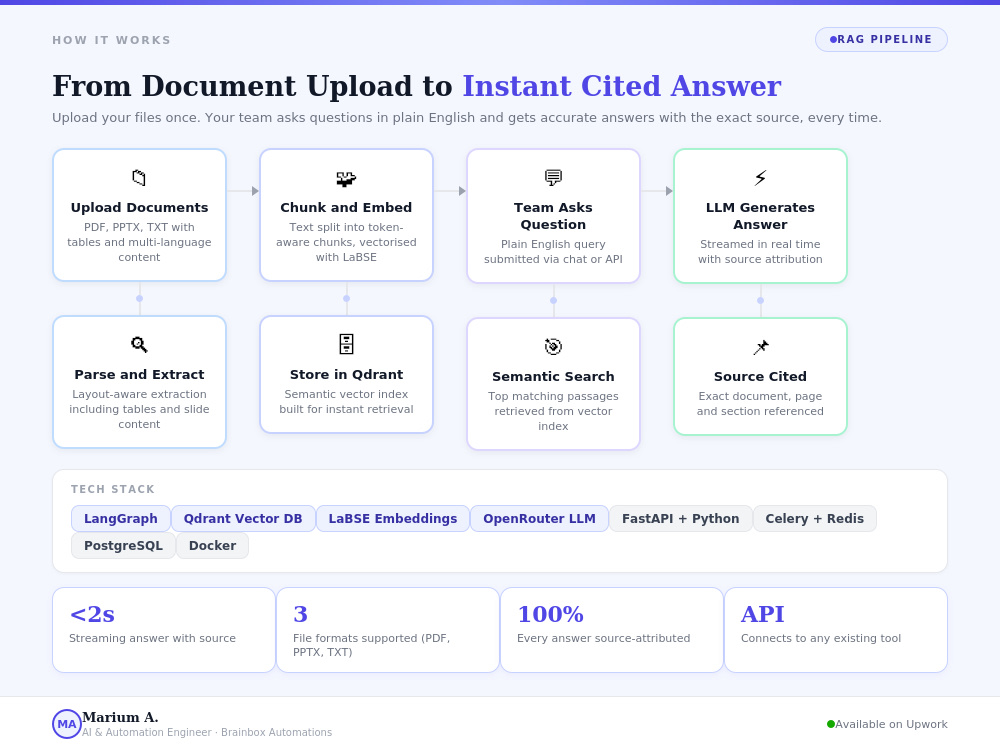Select the OpenRouter LLM tag
This screenshot has width=1000, height=750.
coord(539,518)
